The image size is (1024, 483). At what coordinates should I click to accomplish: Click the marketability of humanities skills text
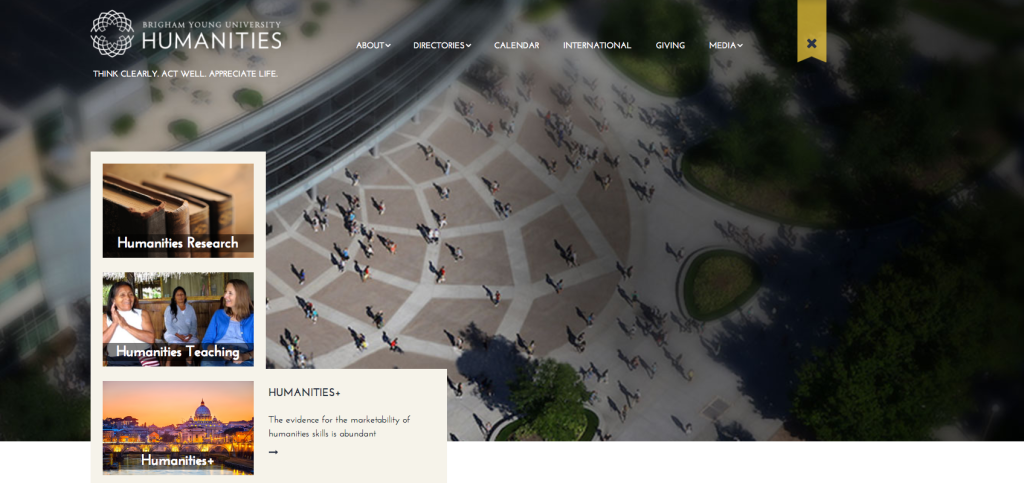[x=339, y=427]
